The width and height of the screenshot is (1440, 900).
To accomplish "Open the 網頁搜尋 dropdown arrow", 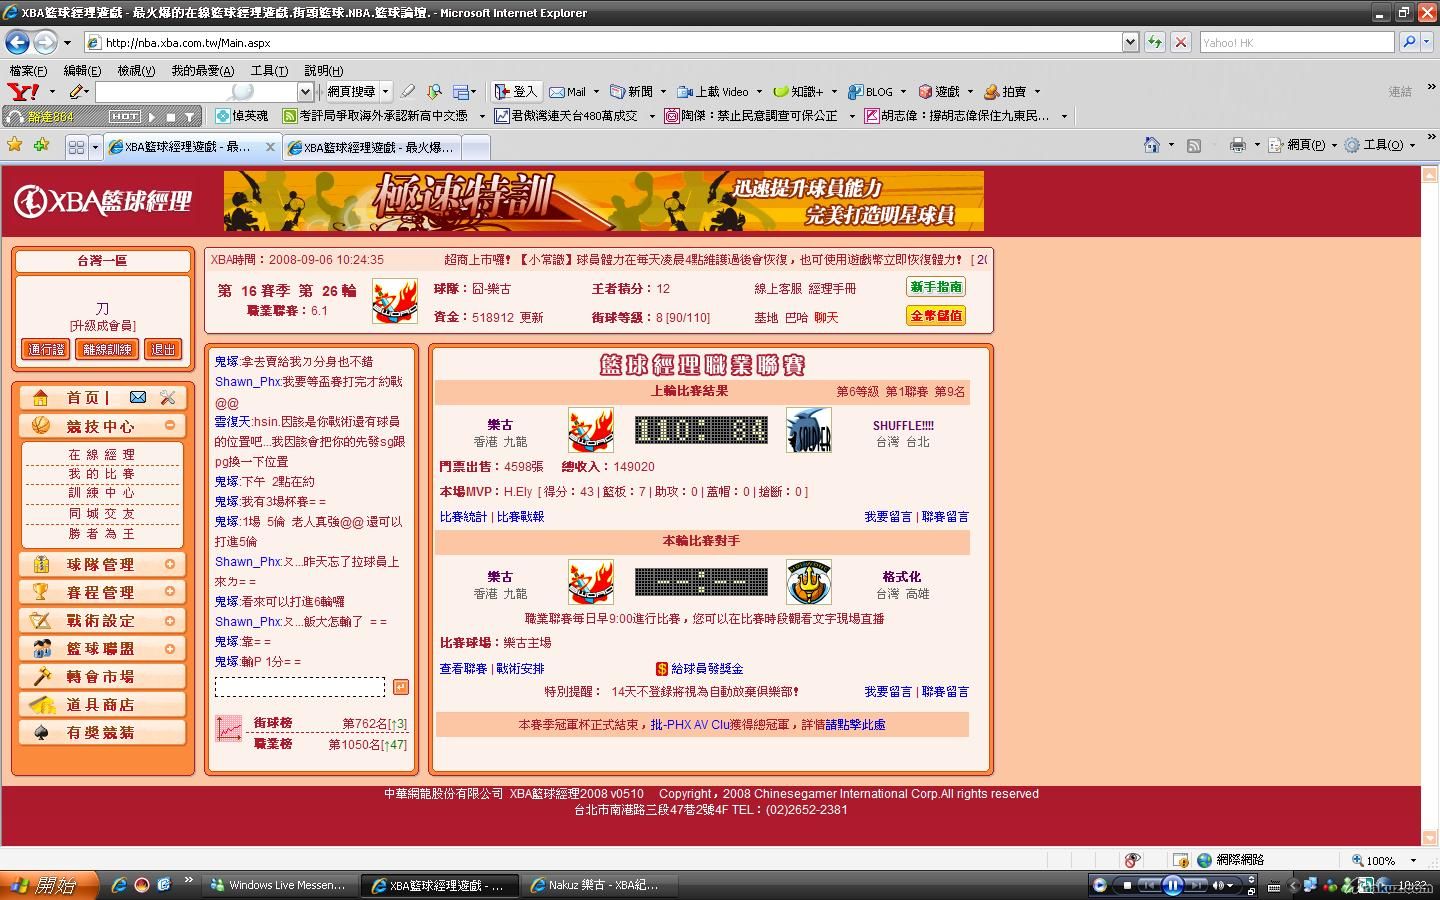I will tap(385, 91).
